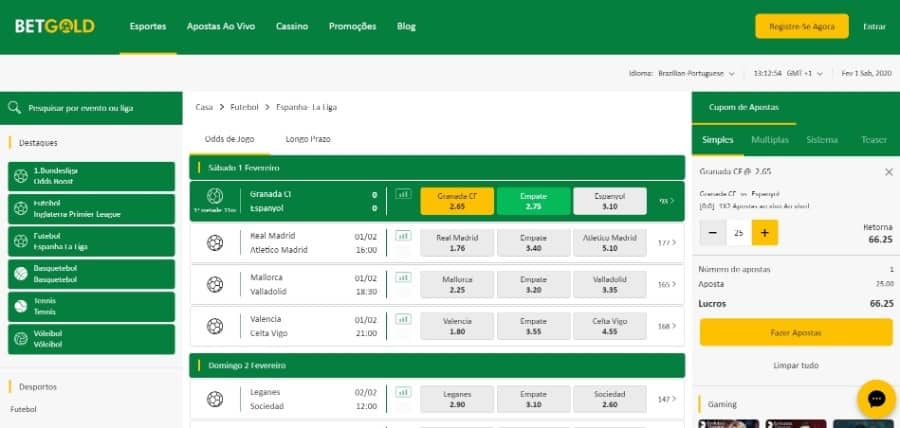Decrease stake with minus button

(713, 232)
